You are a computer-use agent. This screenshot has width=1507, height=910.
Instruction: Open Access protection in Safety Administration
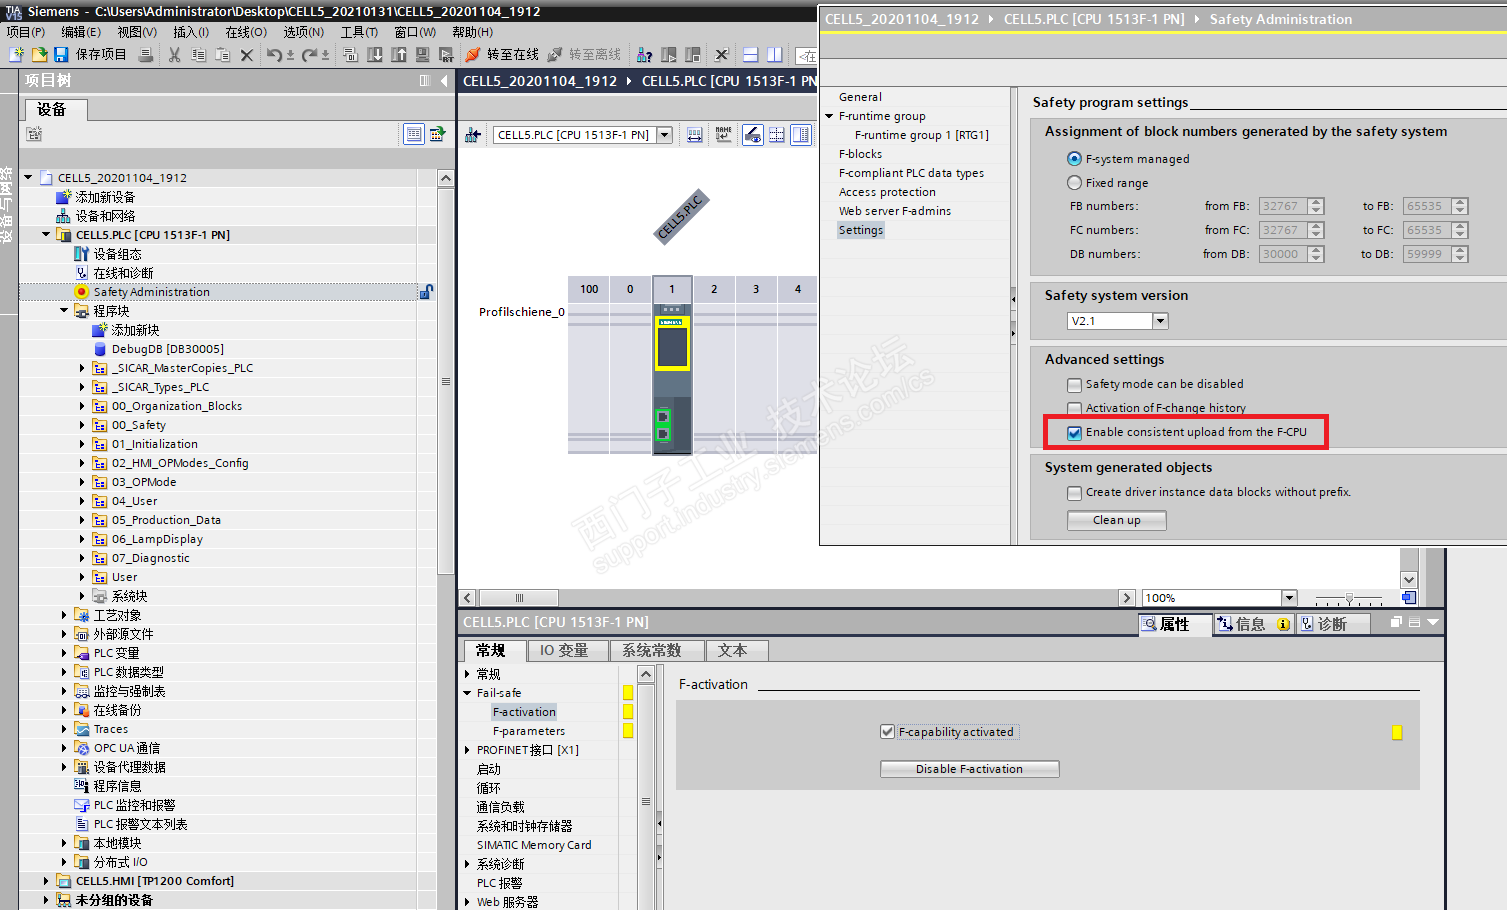click(887, 192)
